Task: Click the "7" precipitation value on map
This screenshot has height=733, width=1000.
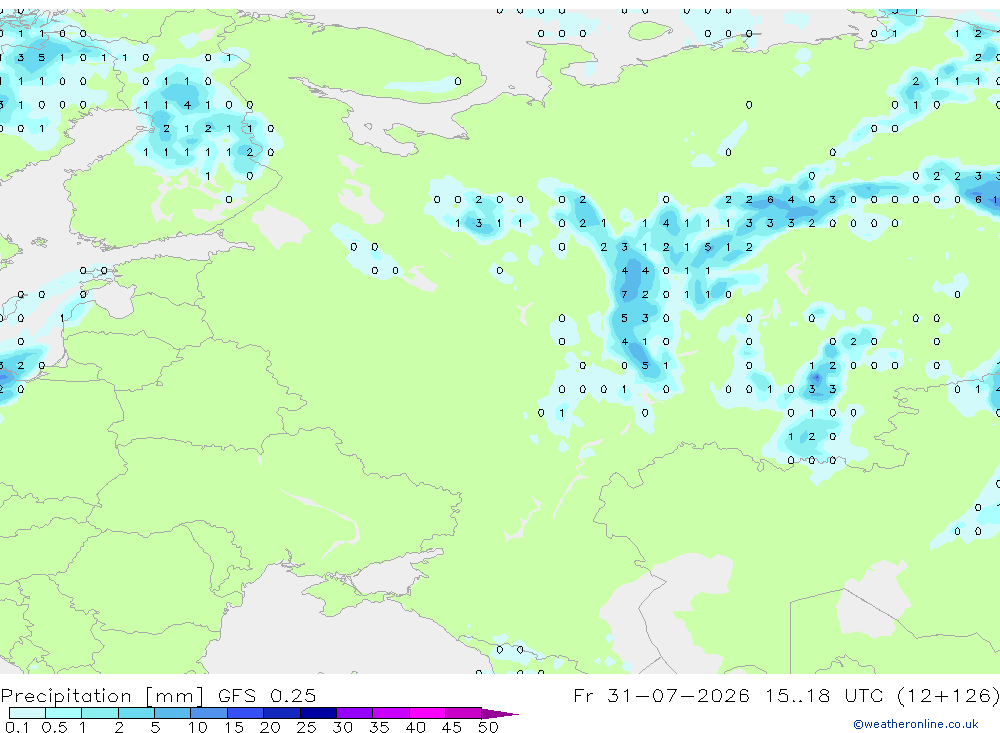Action: coord(624,295)
